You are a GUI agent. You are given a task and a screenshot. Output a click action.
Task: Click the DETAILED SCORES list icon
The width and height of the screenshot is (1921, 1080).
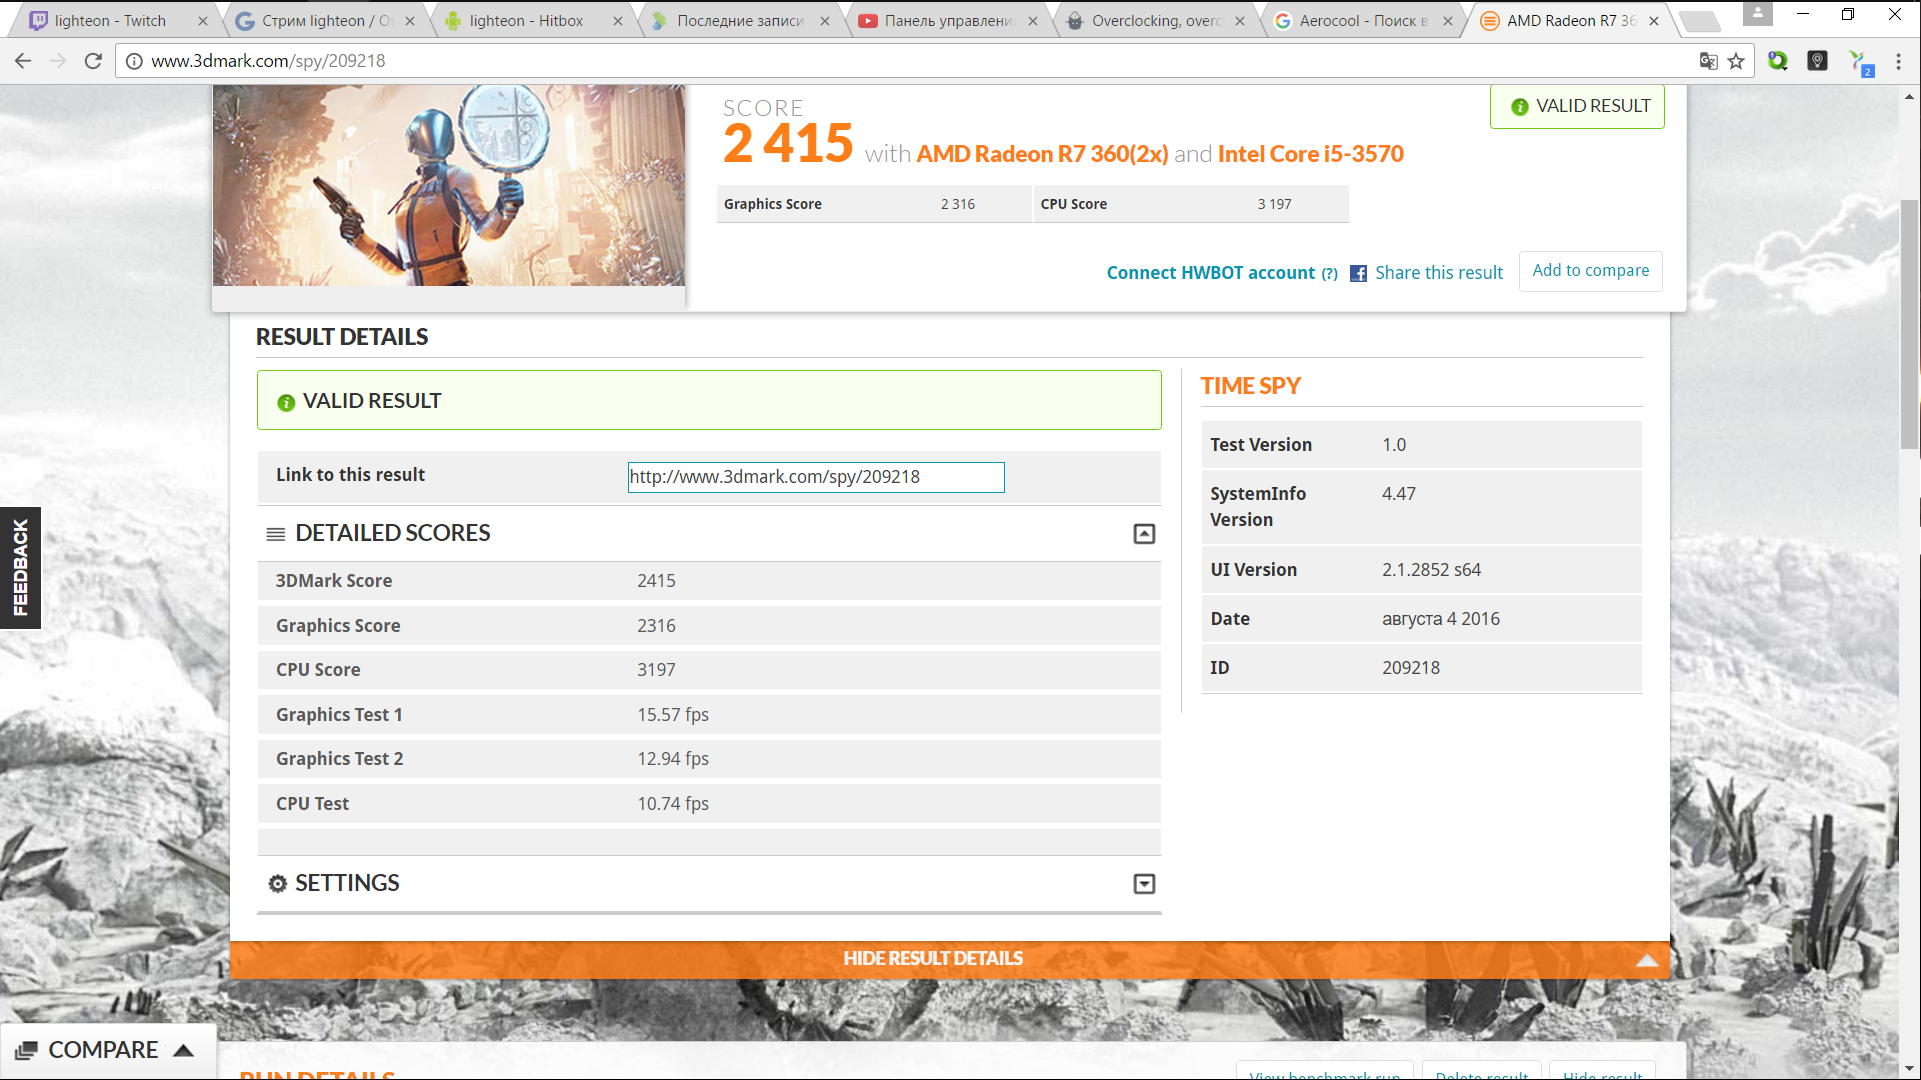[x=276, y=534]
